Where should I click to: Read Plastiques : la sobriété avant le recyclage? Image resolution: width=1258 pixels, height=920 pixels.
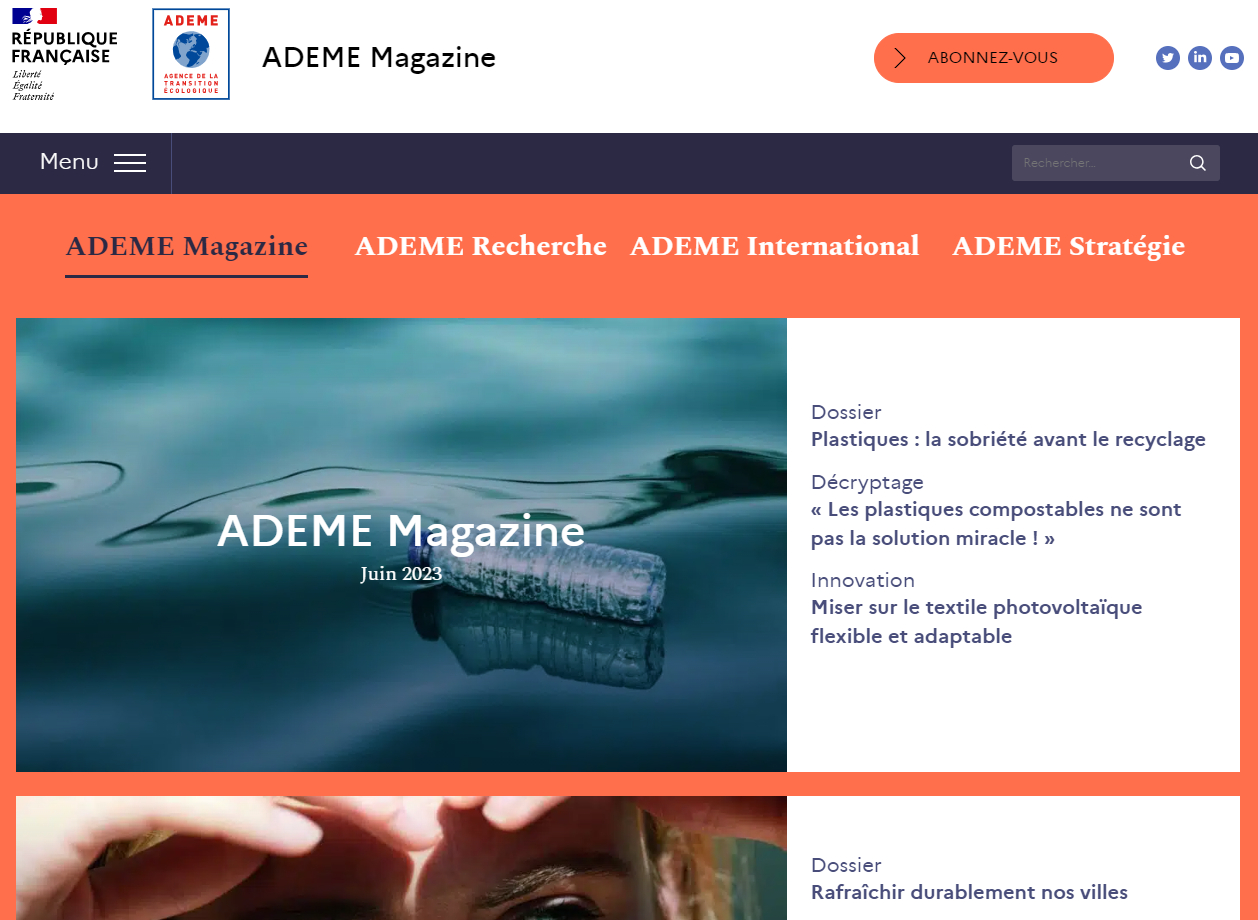1008,440
